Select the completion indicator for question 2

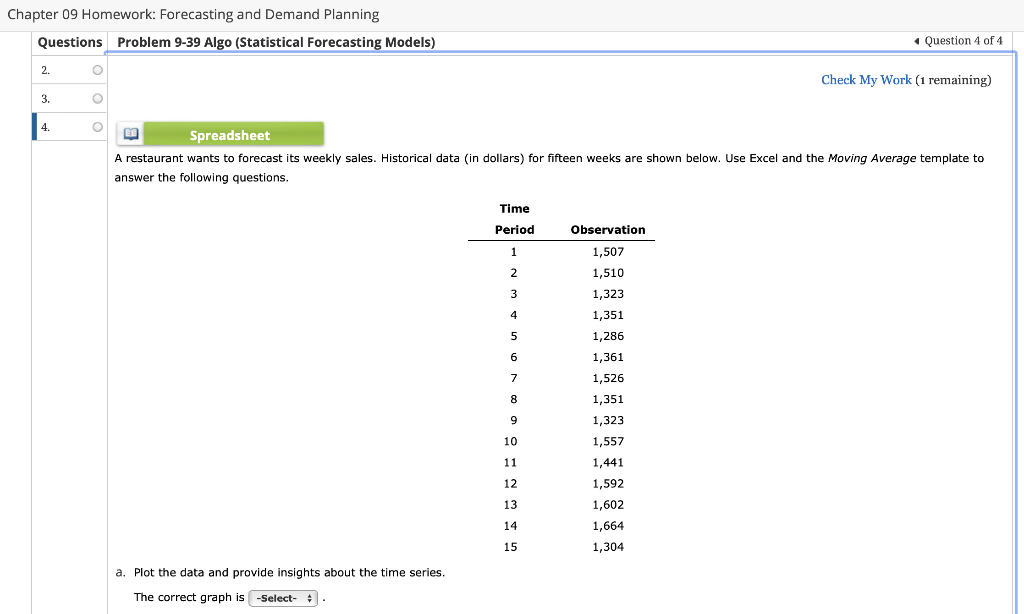(96, 69)
